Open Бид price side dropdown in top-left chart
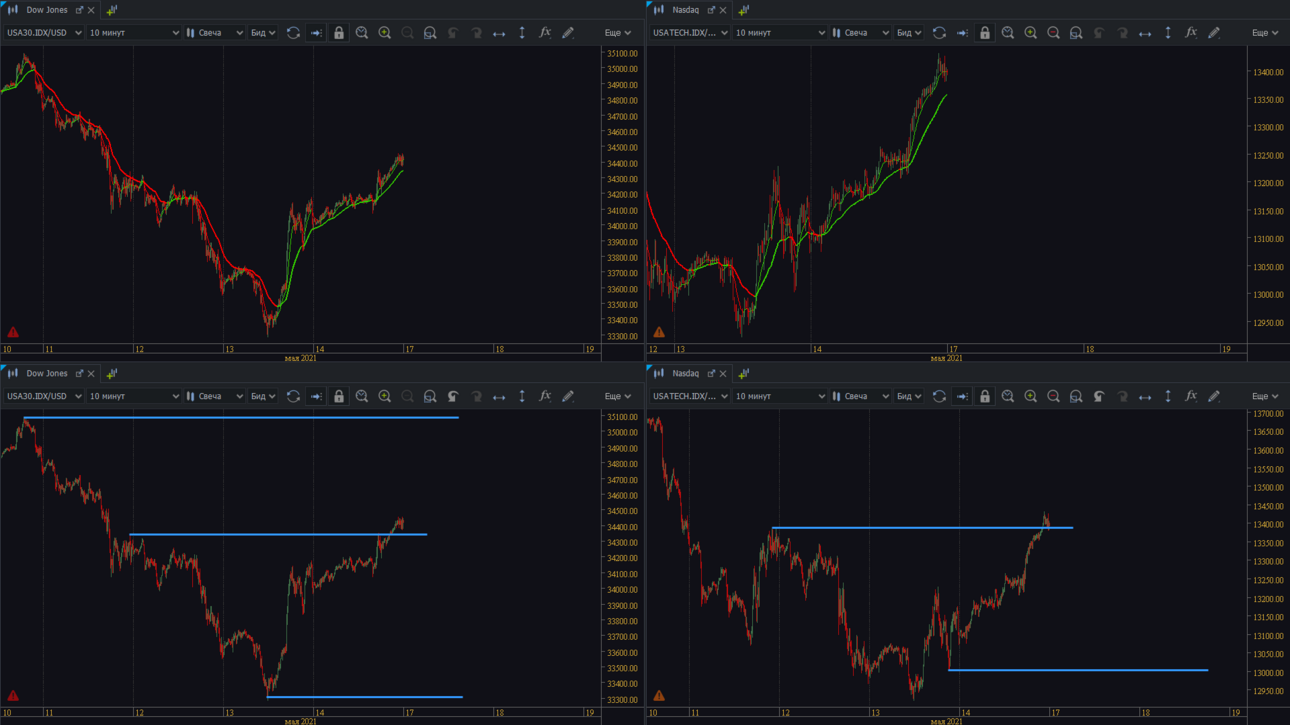Image resolution: width=1290 pixels, height=725 pixels. 263,33
